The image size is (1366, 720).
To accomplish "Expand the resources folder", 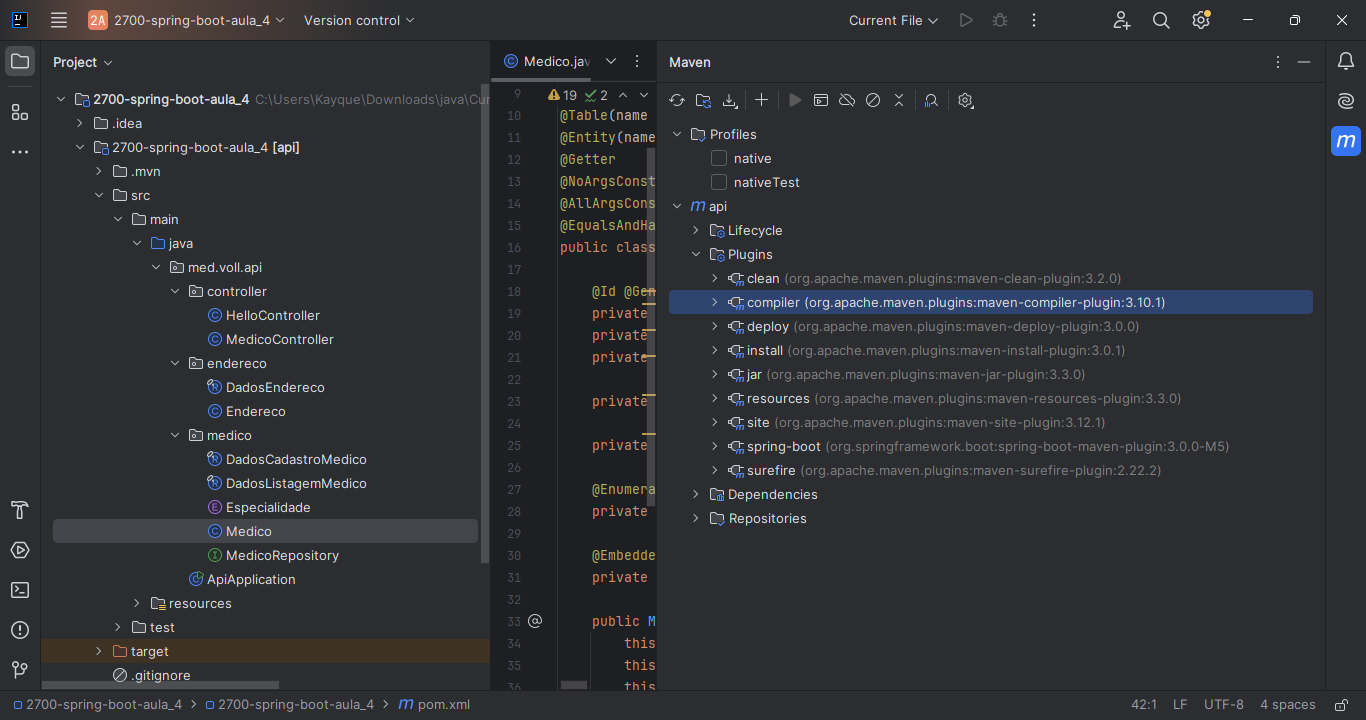I will [136, 603].
